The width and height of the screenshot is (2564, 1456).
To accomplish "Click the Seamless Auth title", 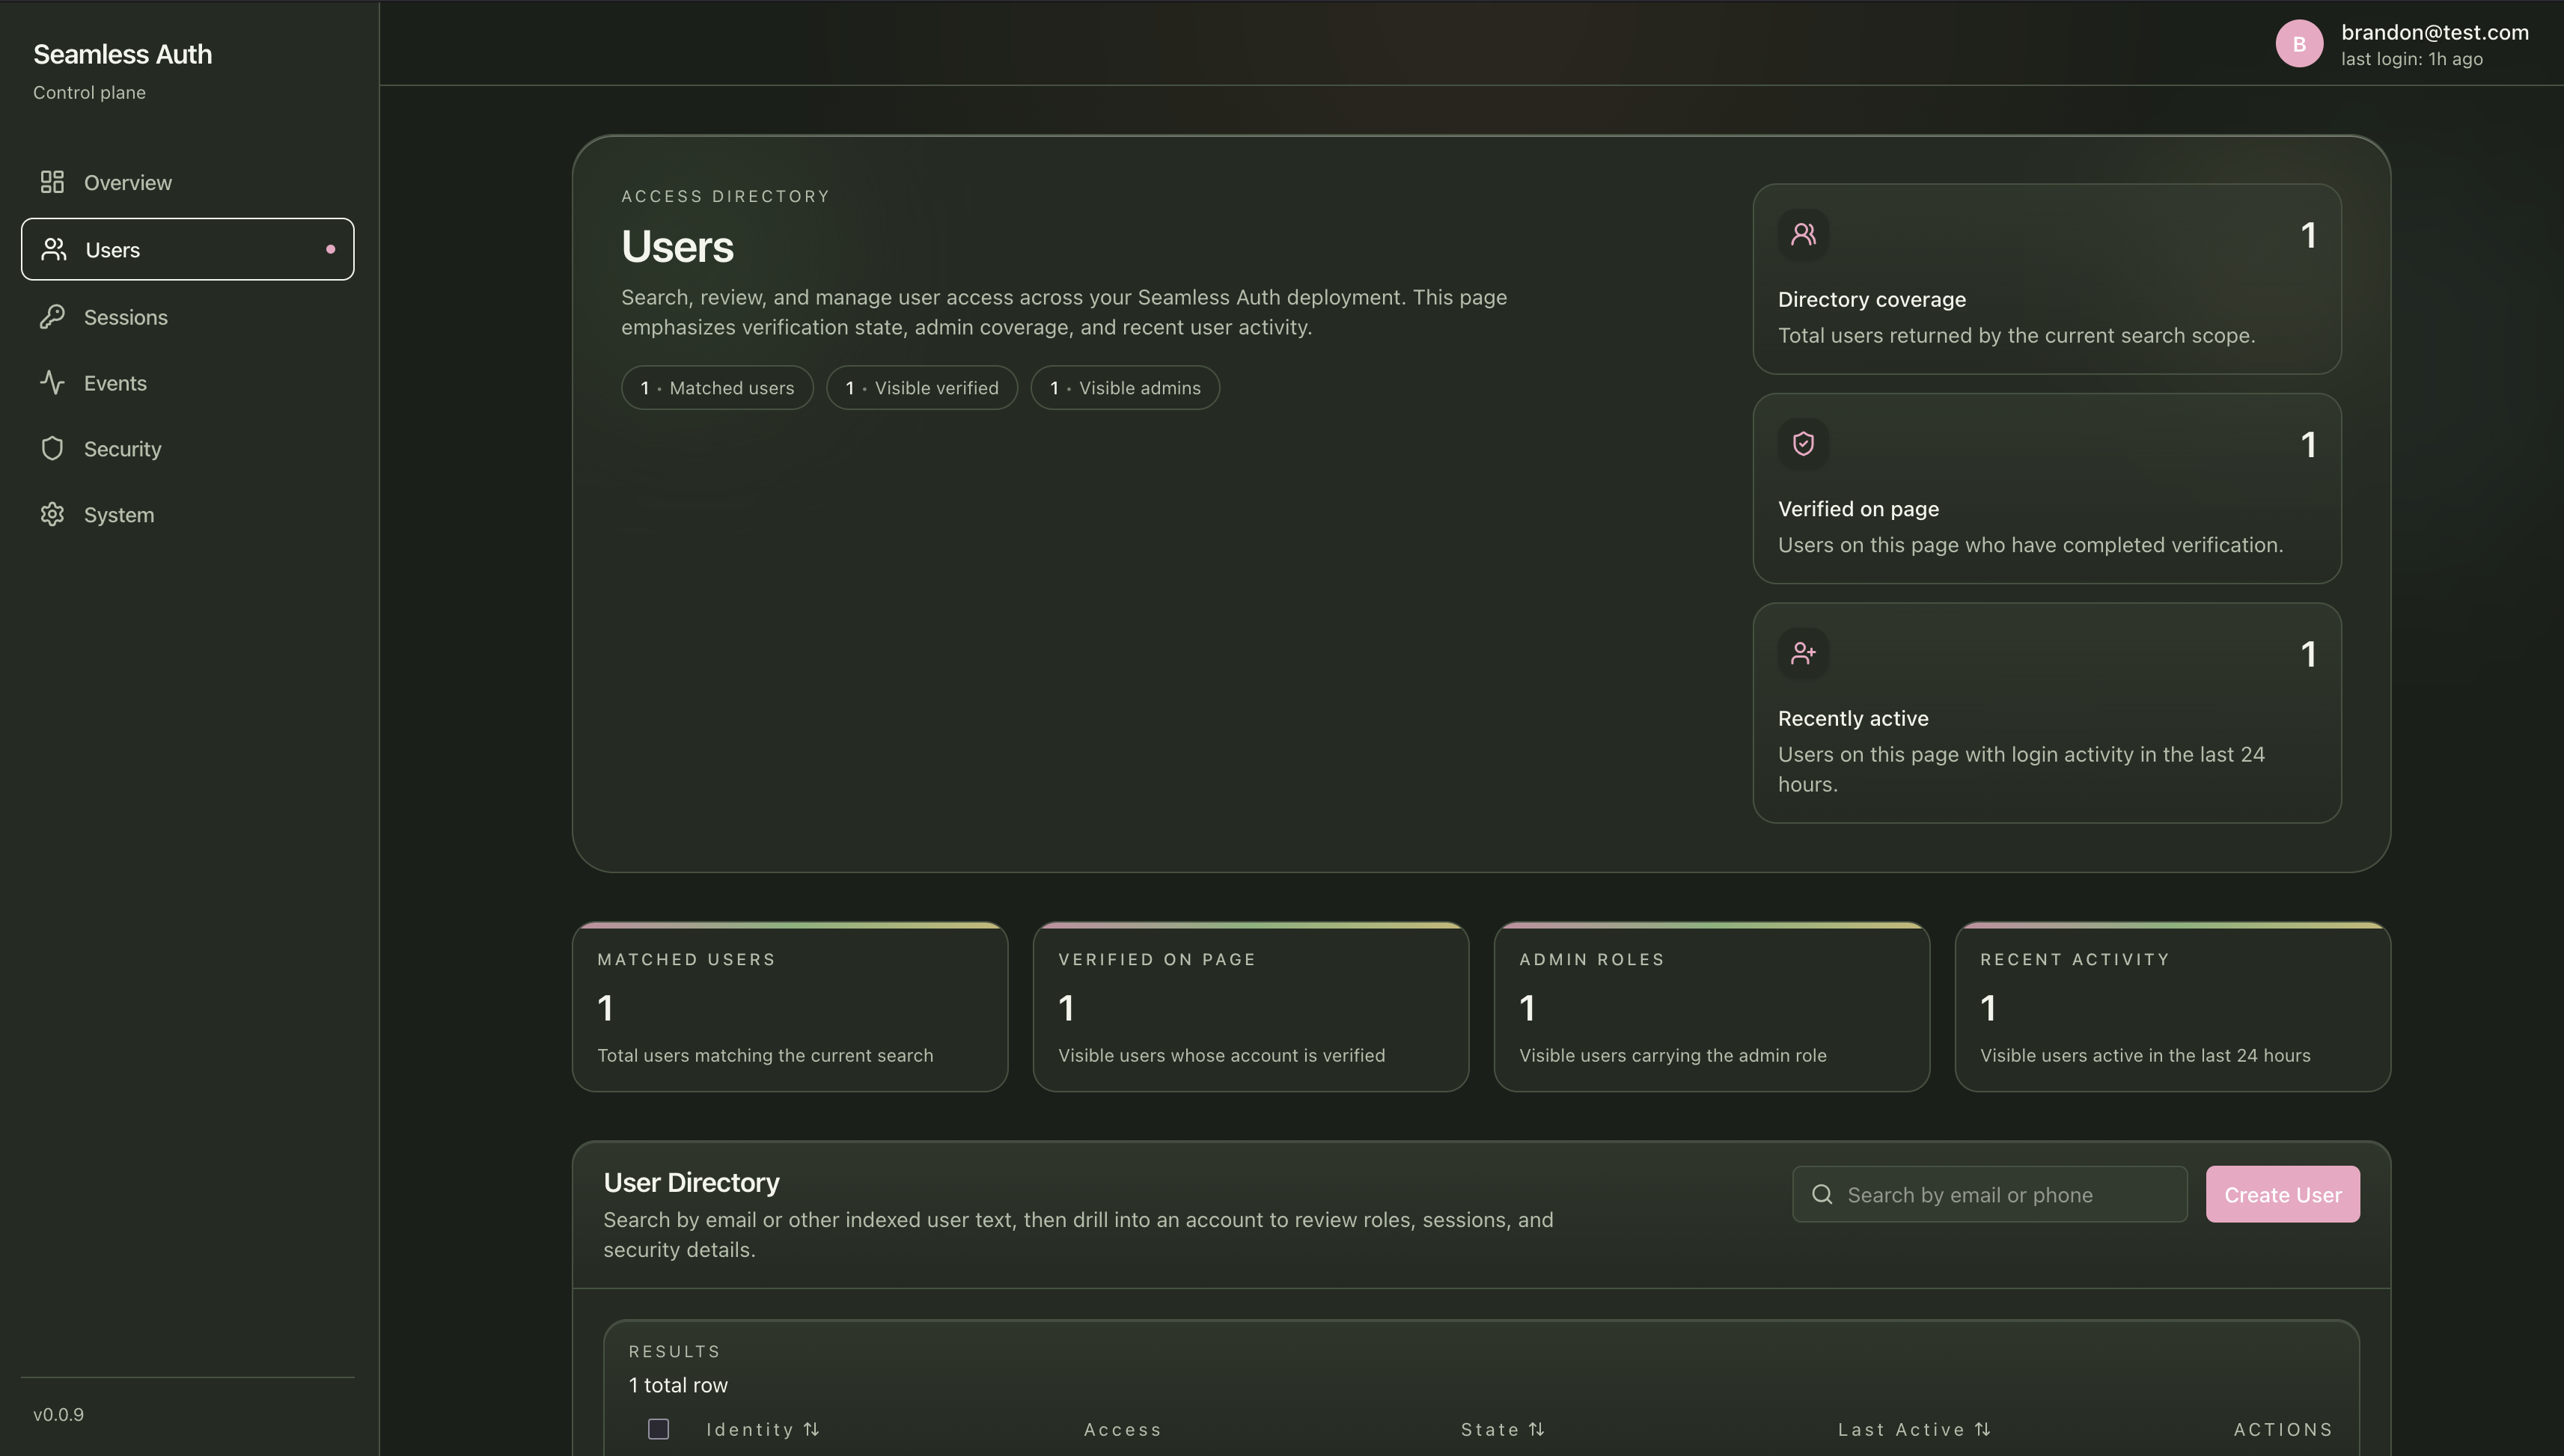I will coord(123,54).
